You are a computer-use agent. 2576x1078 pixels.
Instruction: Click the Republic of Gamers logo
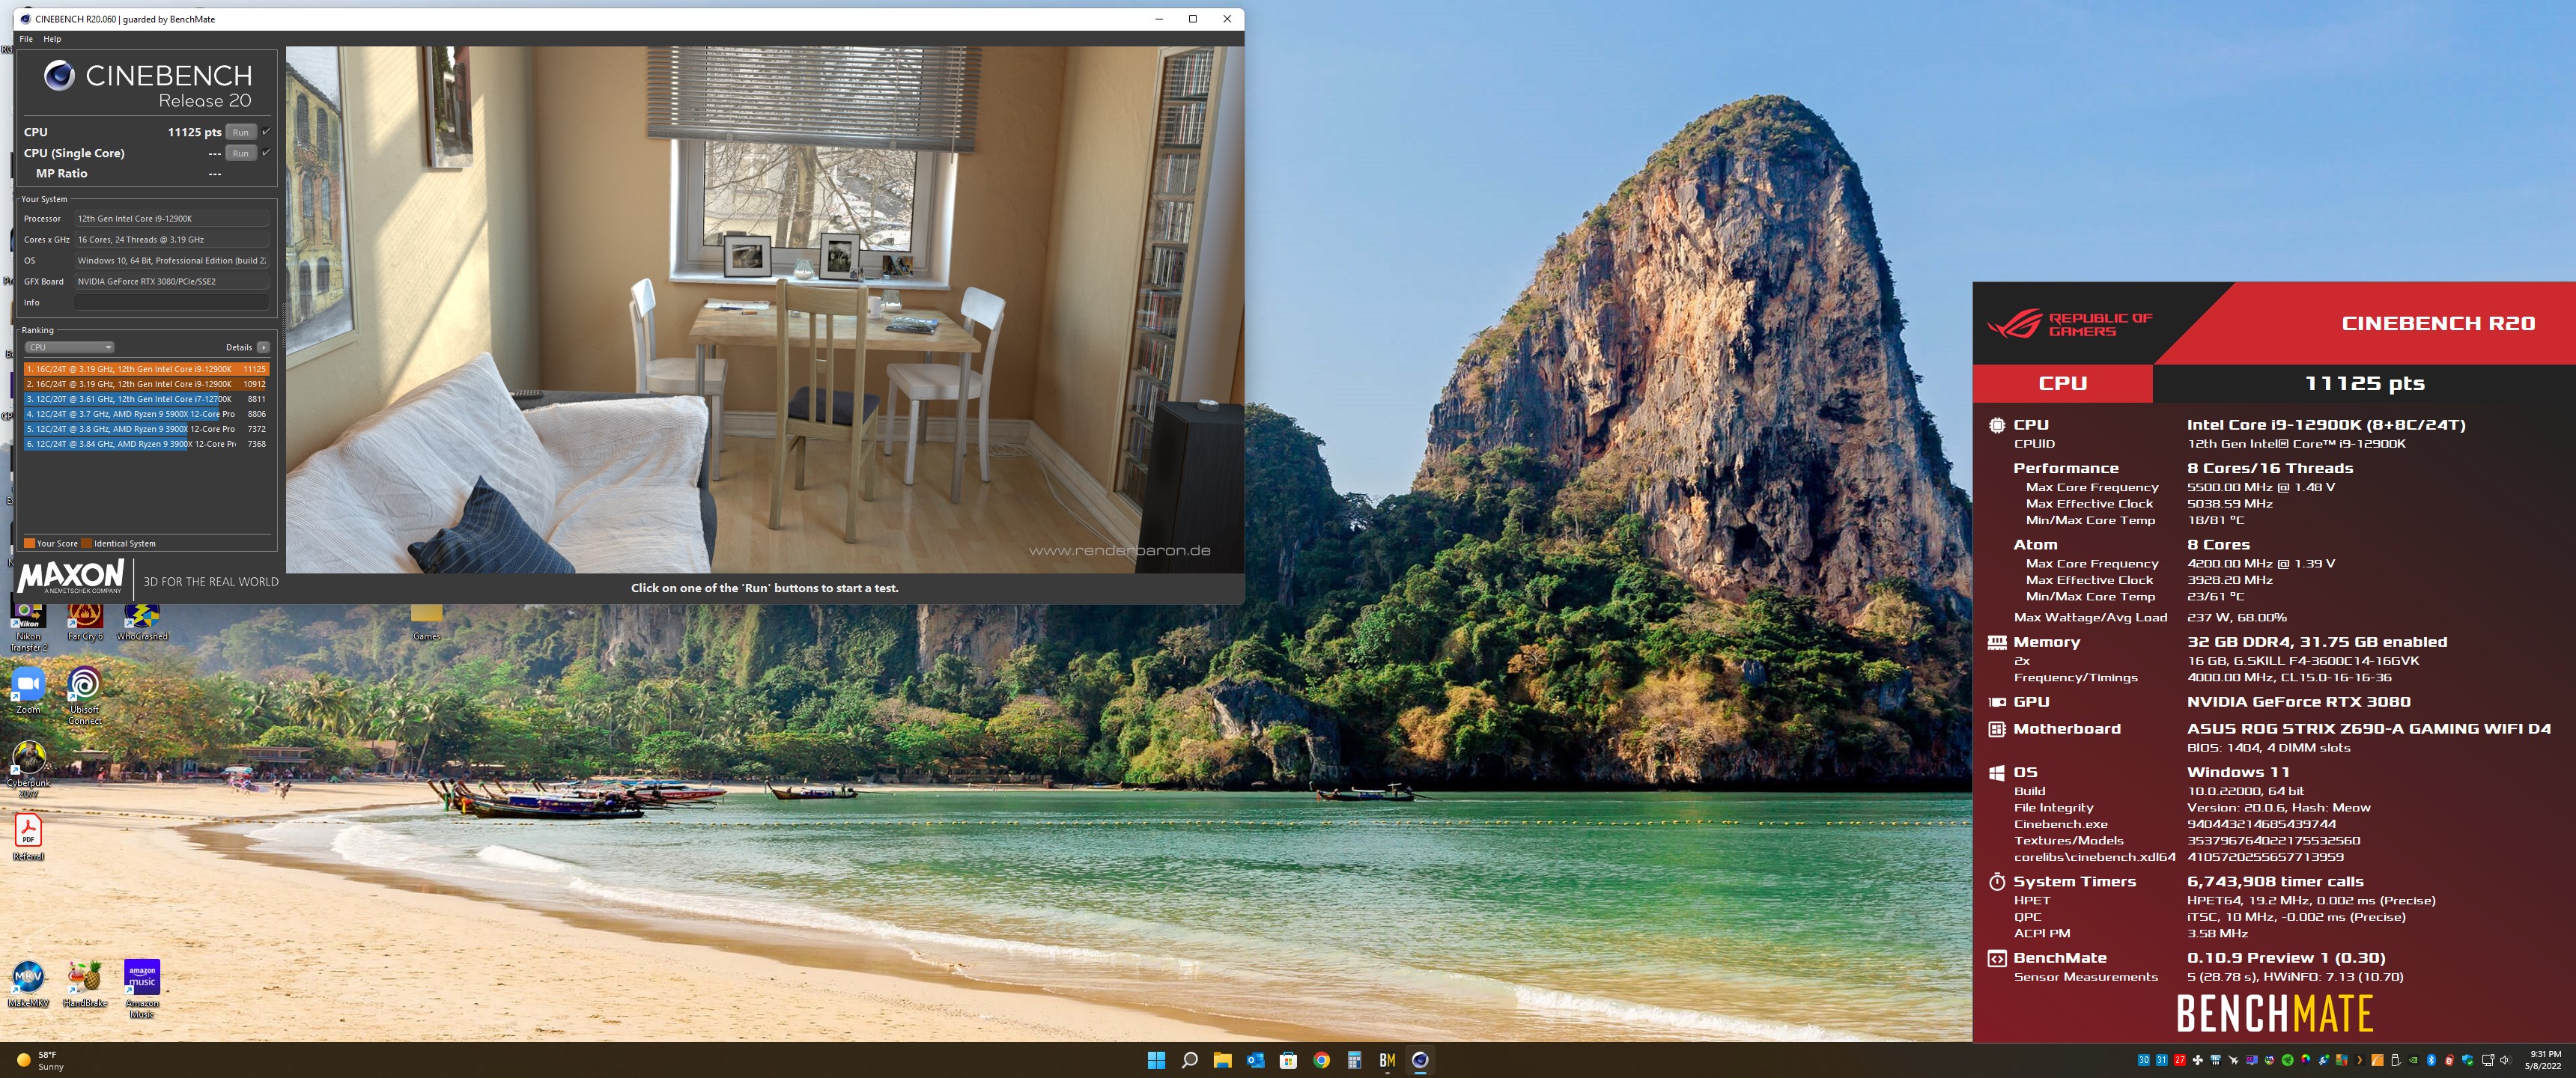[x=2069, y=324]
